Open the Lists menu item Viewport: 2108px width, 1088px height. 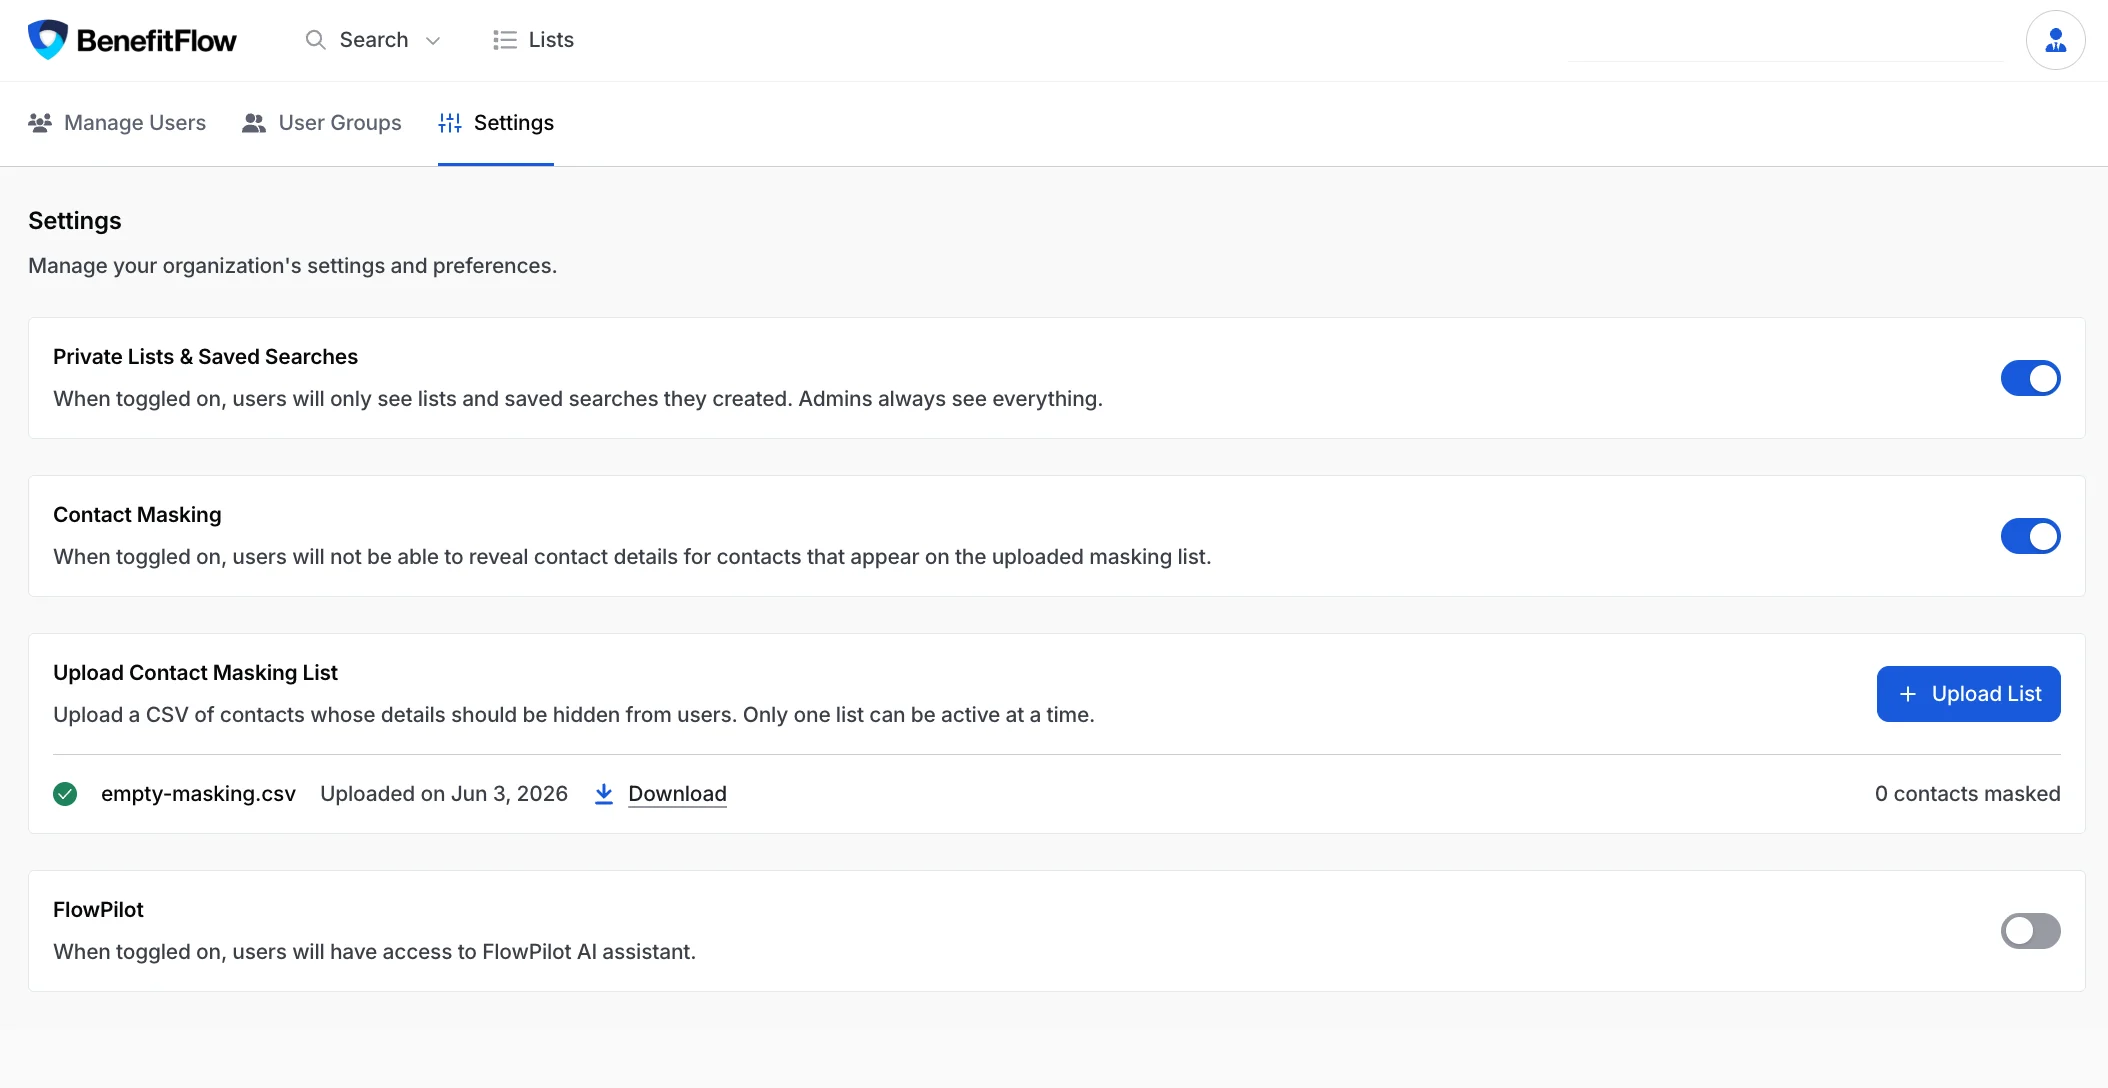533,40
